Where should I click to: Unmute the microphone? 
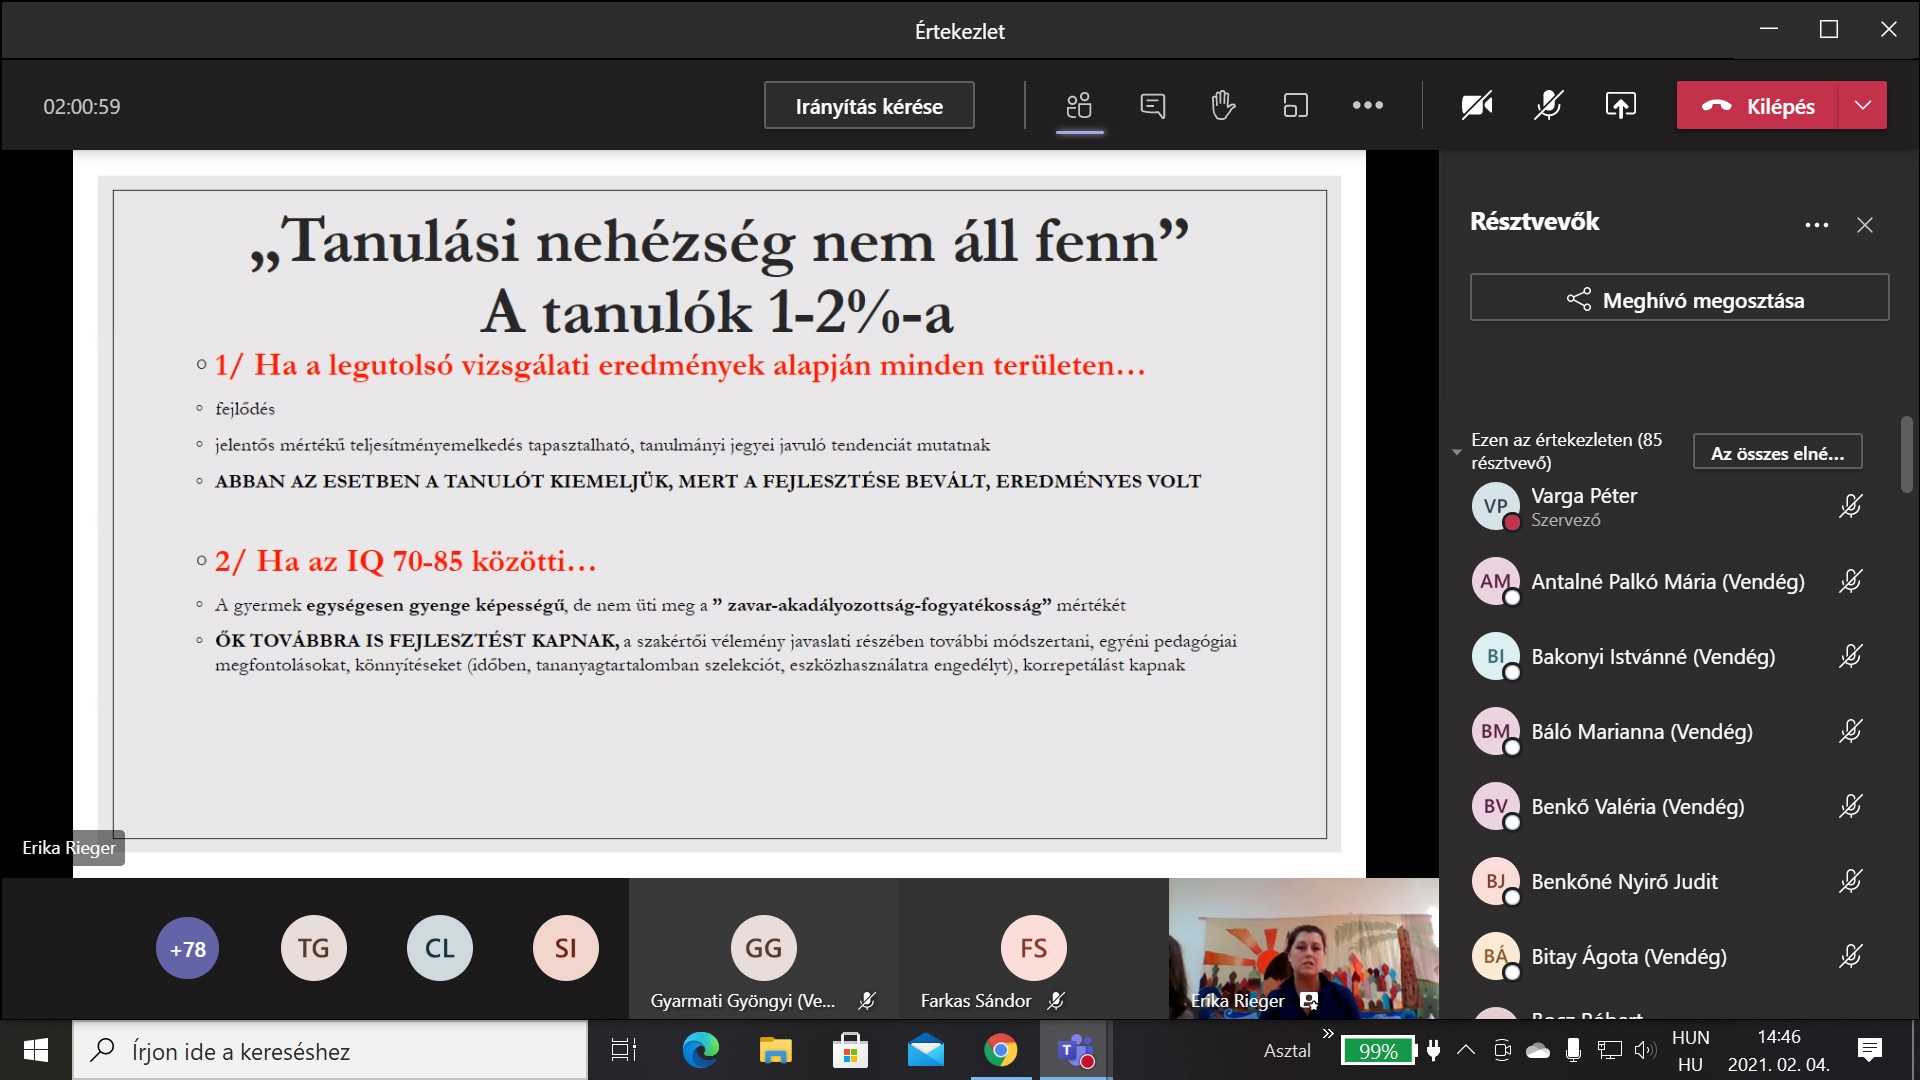tap(1548, 105)
